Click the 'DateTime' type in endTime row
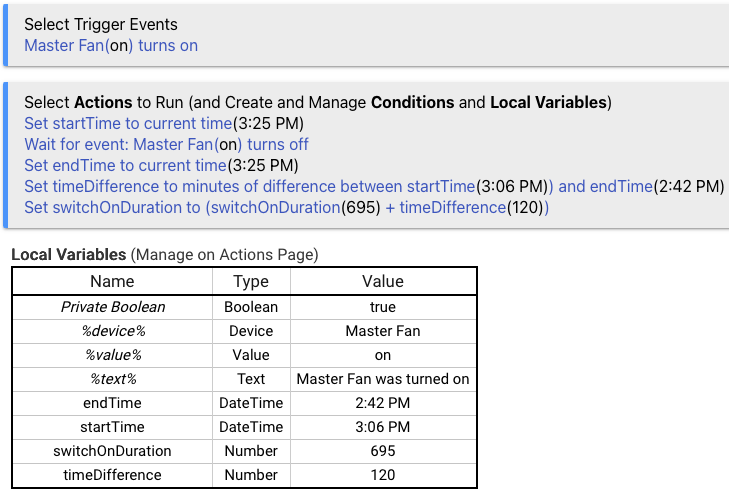The width and height of the screenshot is (729, 501). pyautogui.click(x=251, y=403)
